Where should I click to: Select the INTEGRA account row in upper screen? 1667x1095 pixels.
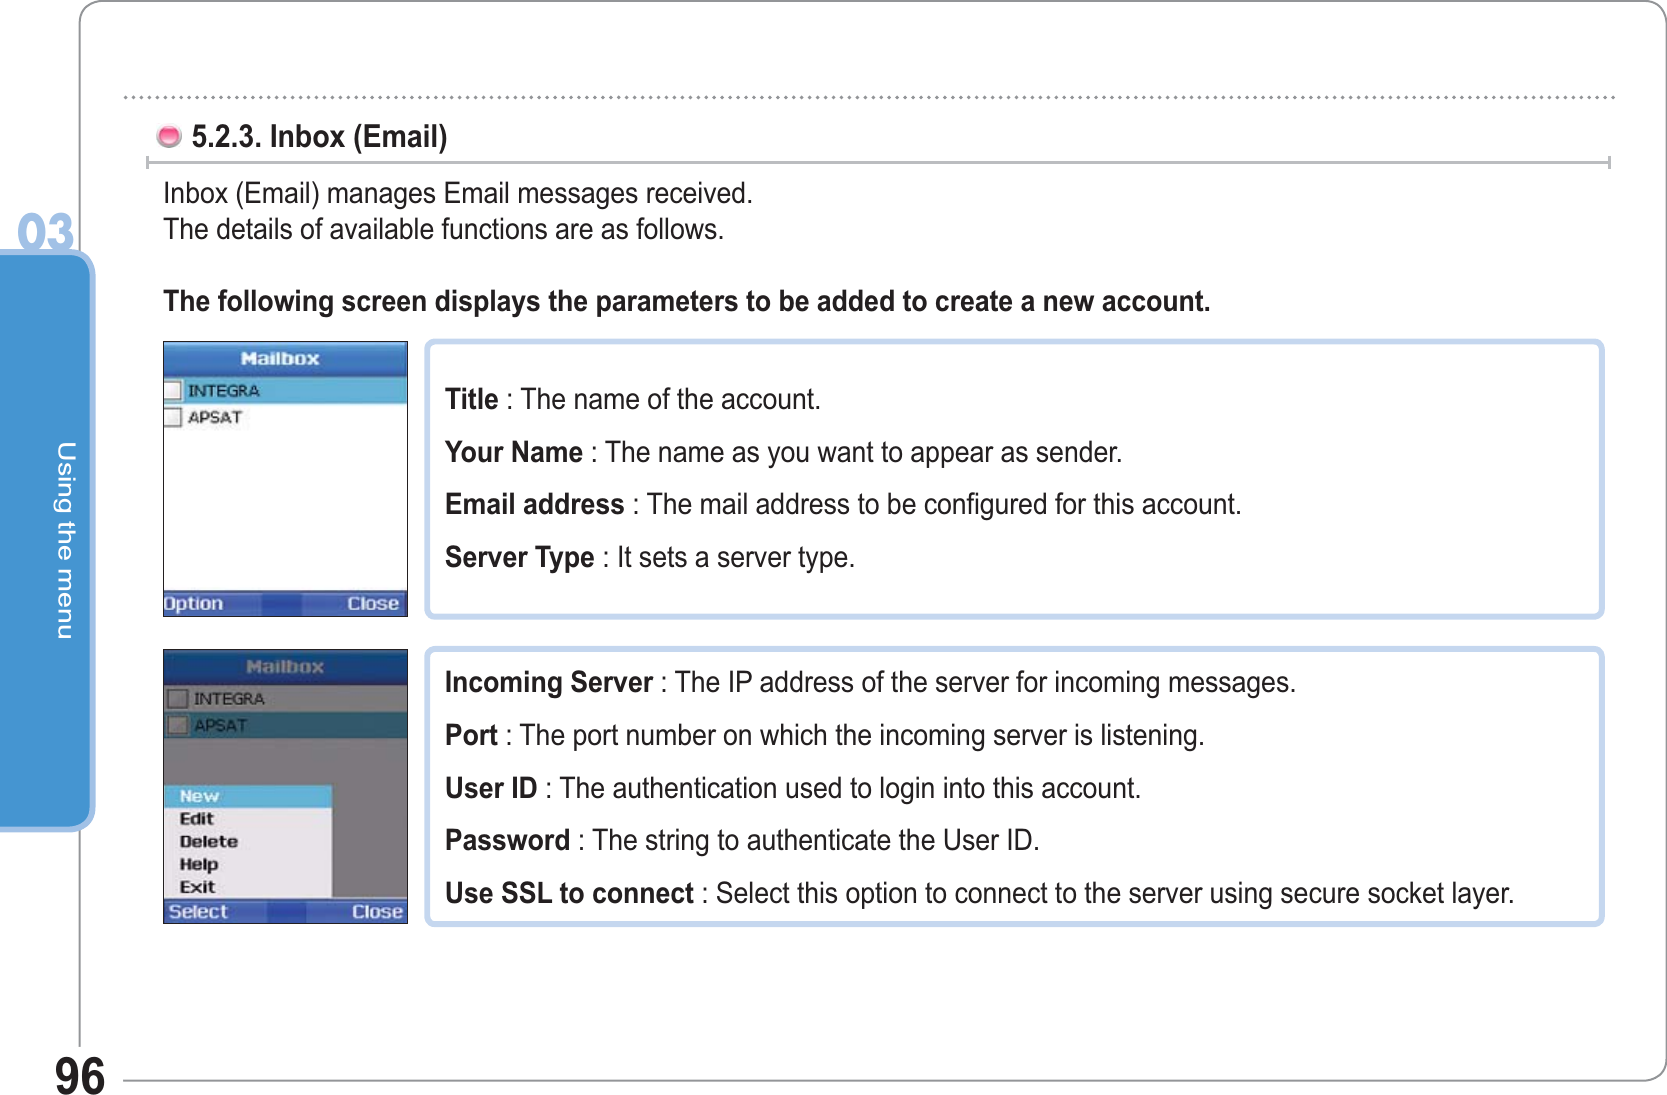click(285, 390)
